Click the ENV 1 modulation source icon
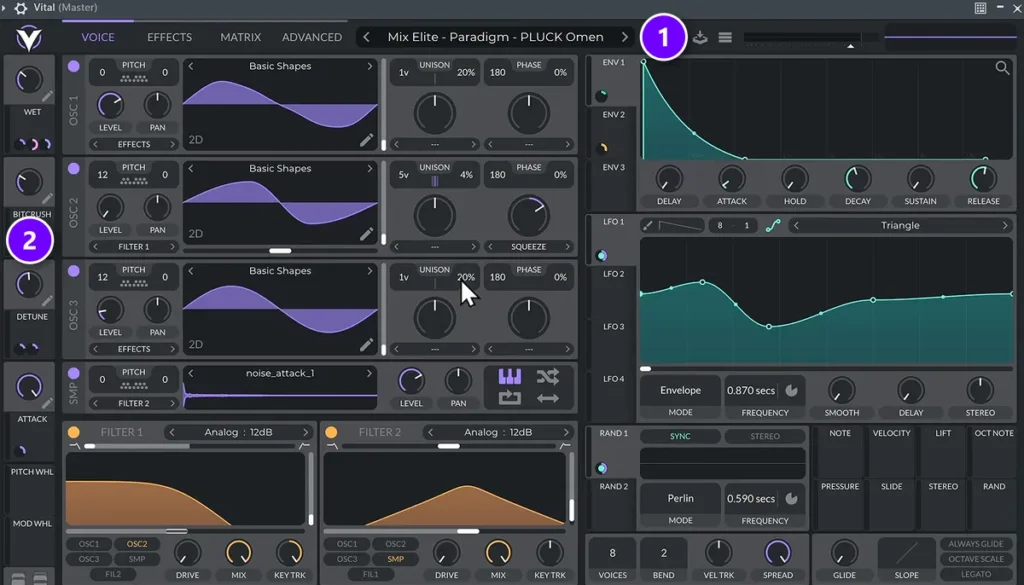The width and height of the screenshot is (1024, 585). point(601,96)
